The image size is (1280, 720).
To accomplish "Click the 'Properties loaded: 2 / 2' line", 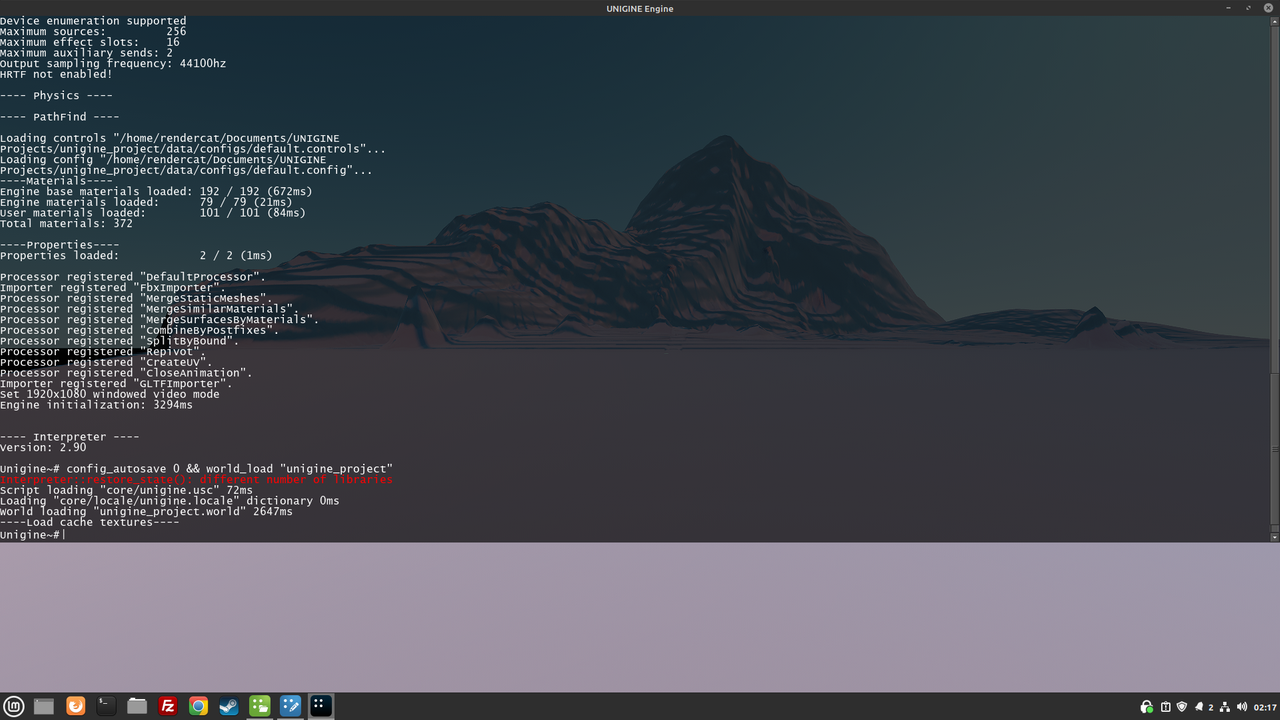I will (x=136, y=255).
